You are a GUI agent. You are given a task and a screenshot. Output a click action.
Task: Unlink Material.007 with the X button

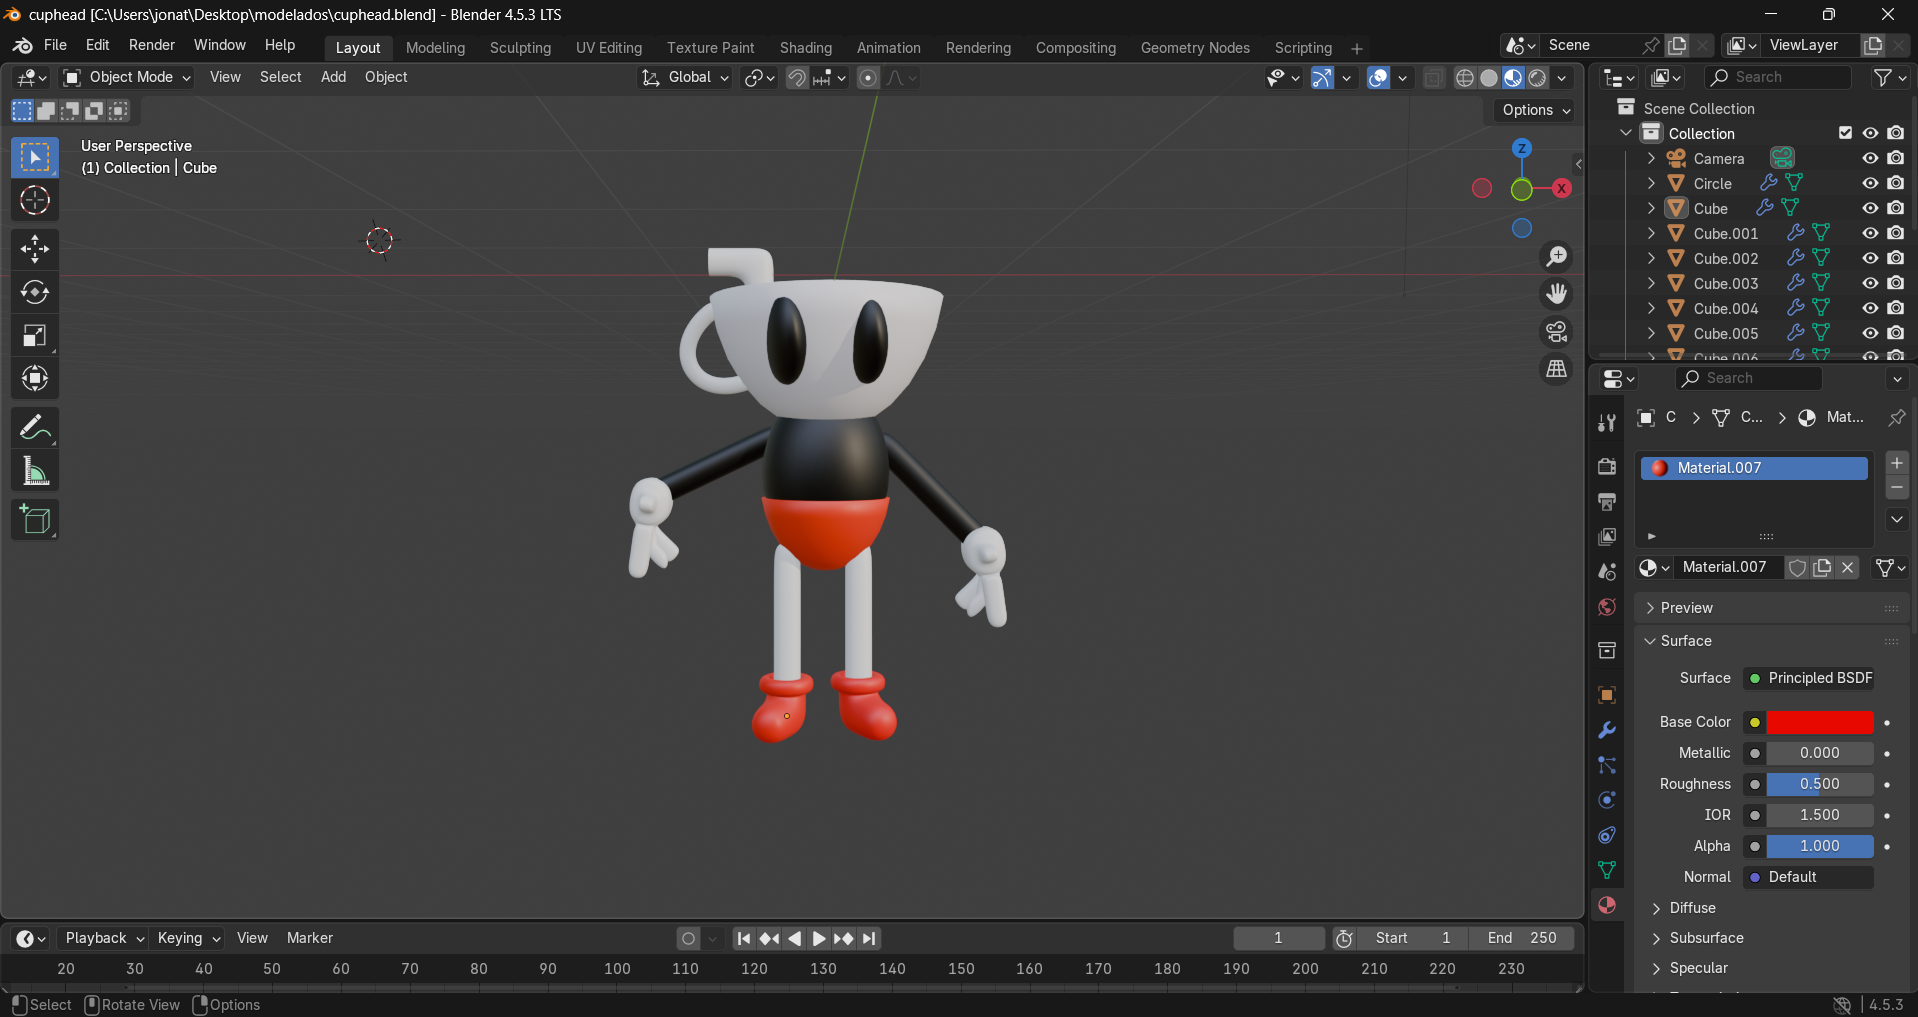[x=1847, y=567]
